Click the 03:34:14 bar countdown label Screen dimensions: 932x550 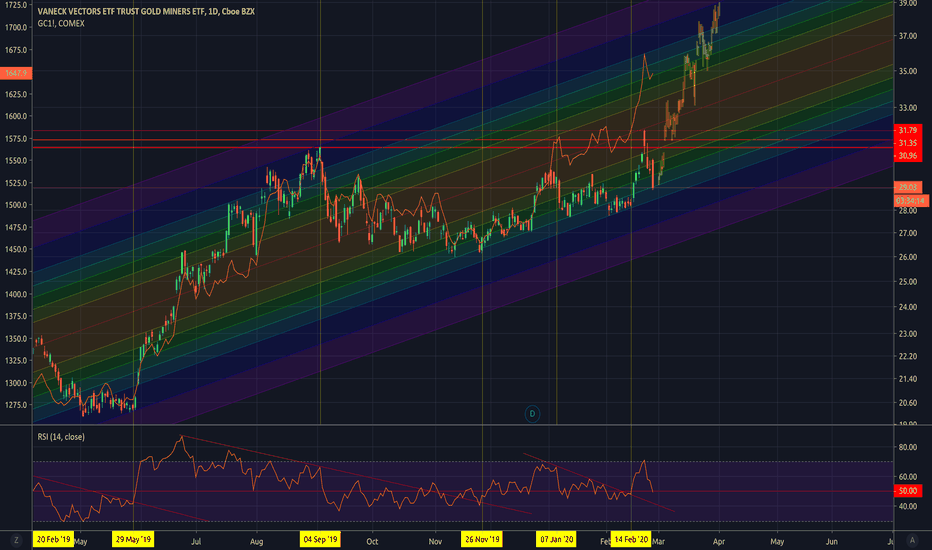point(911,201)
